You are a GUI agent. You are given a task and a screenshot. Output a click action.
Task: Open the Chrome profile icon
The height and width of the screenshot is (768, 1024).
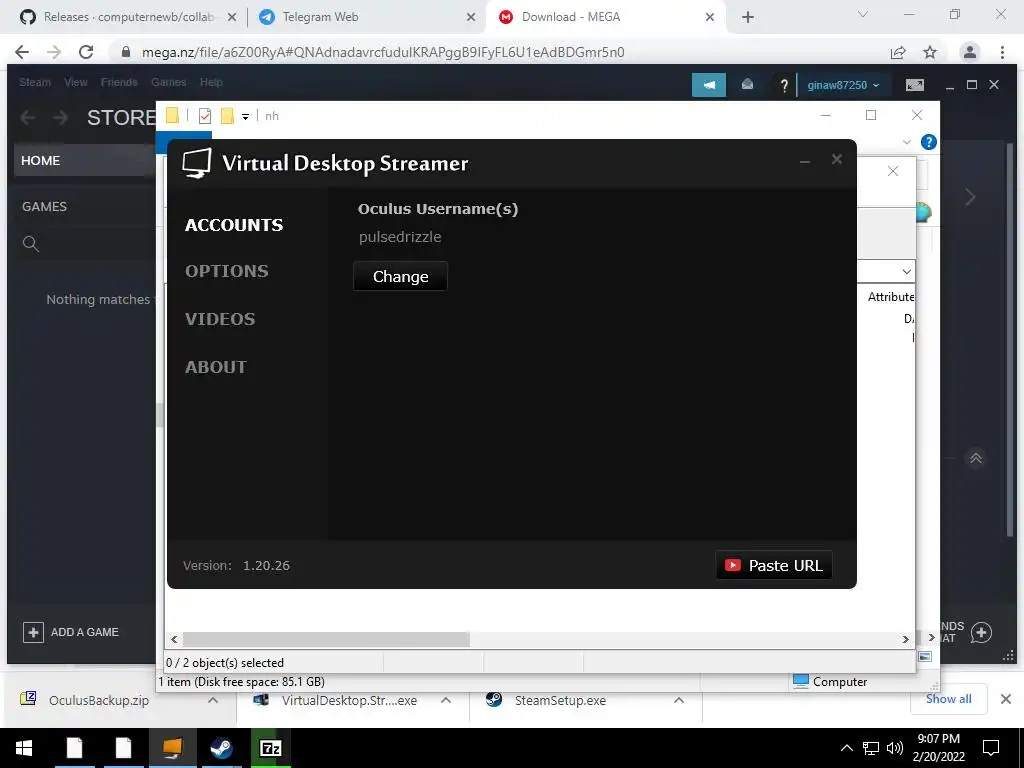coord(970,52)
